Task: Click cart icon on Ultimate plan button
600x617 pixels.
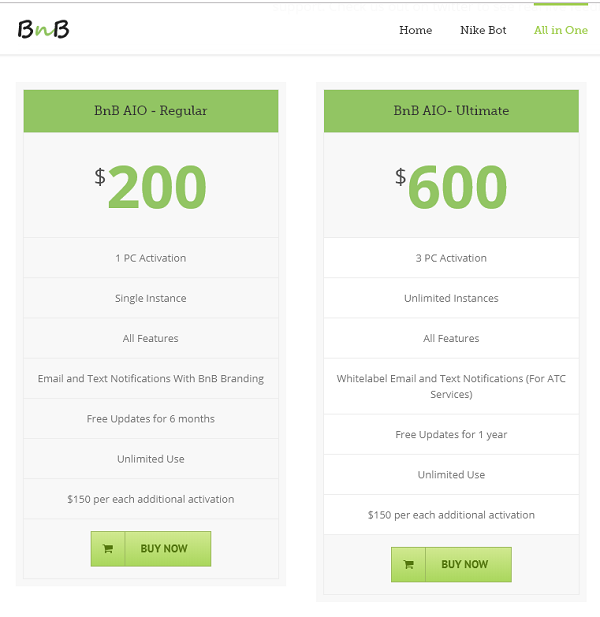Action: coord(408,564)
